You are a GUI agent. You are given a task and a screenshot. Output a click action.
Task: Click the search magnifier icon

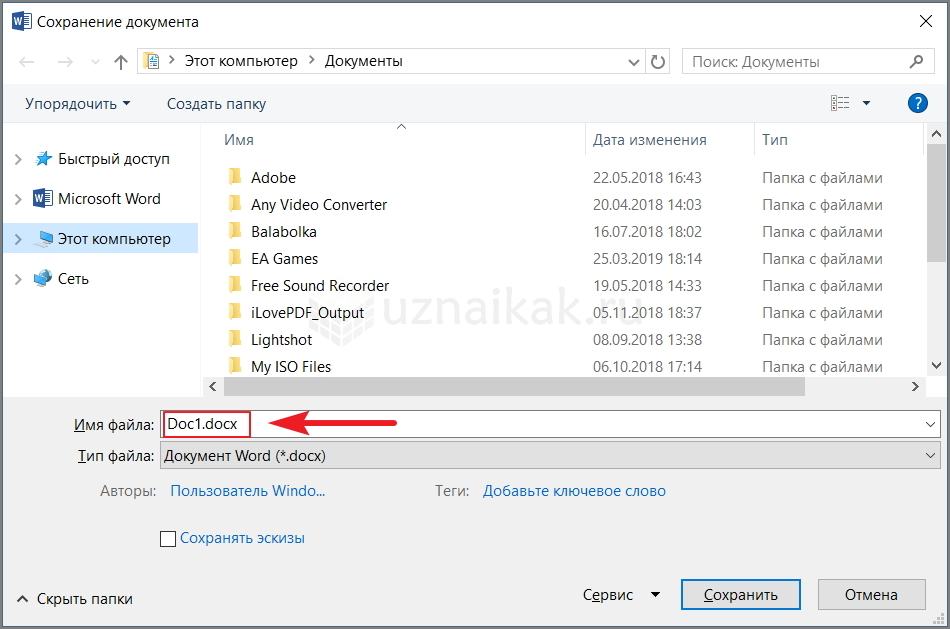916,61
